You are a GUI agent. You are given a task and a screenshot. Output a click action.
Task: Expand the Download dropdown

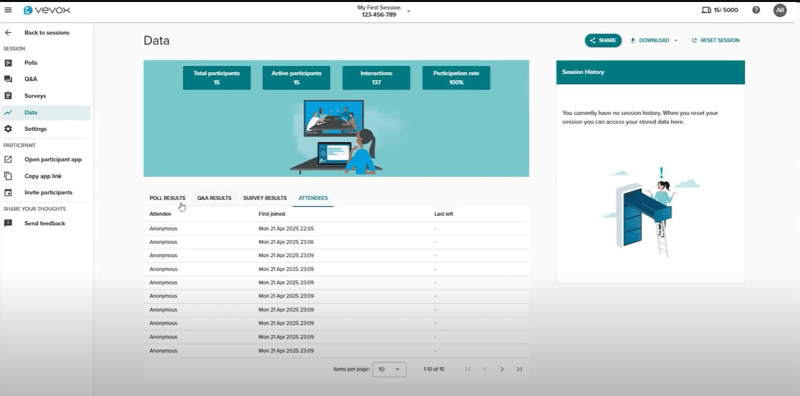(x=654, y=40)
